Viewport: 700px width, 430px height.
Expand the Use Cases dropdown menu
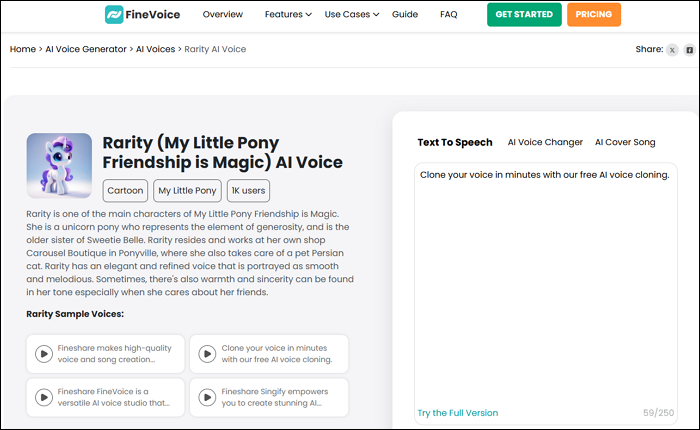coord(352,15)
